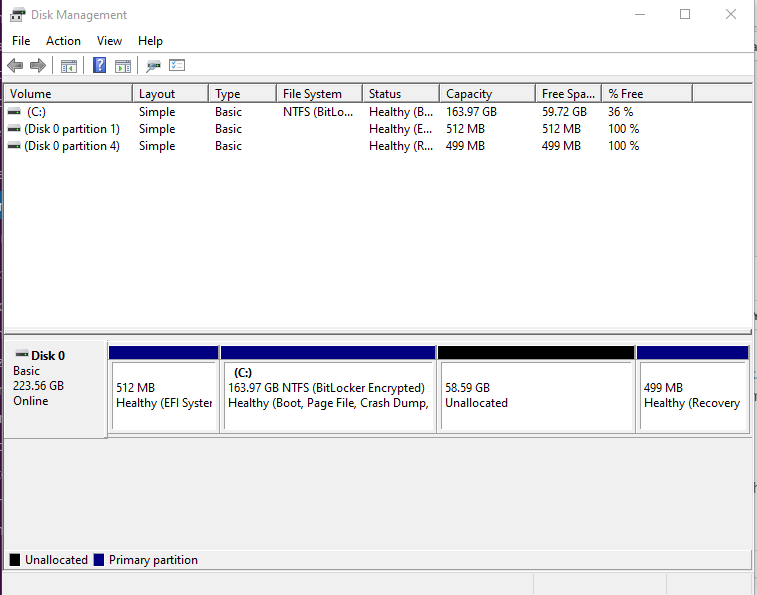Click the 499 MB capacity cell of partition 4

coord(465,146)
